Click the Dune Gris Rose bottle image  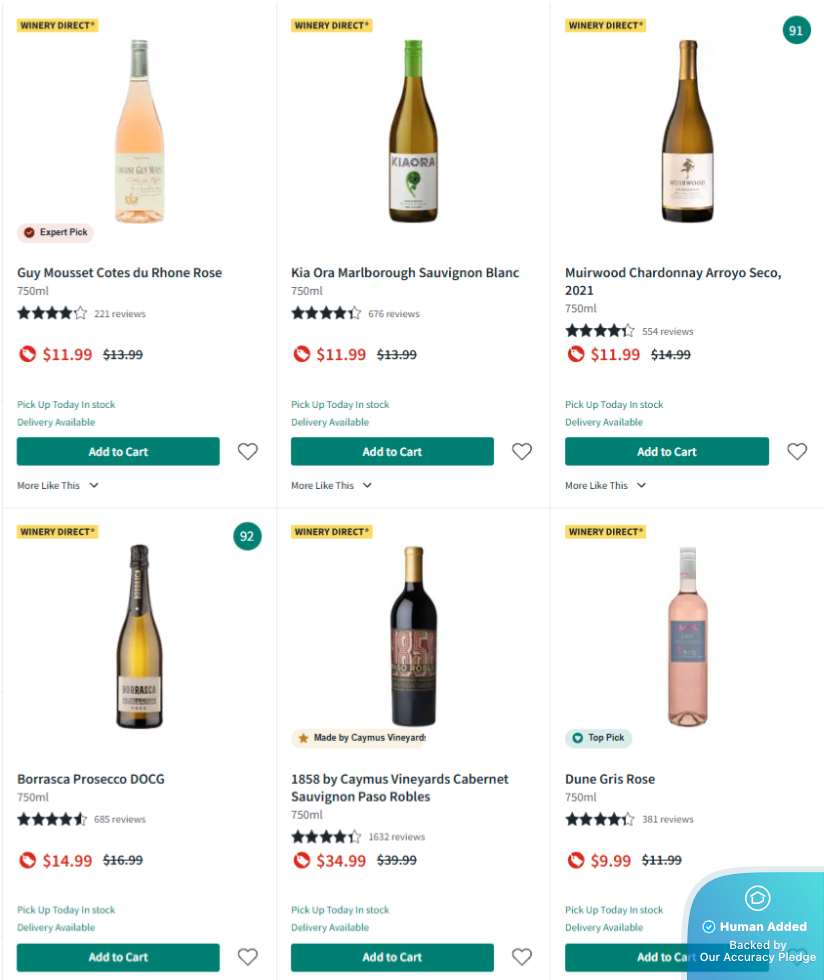687,636
